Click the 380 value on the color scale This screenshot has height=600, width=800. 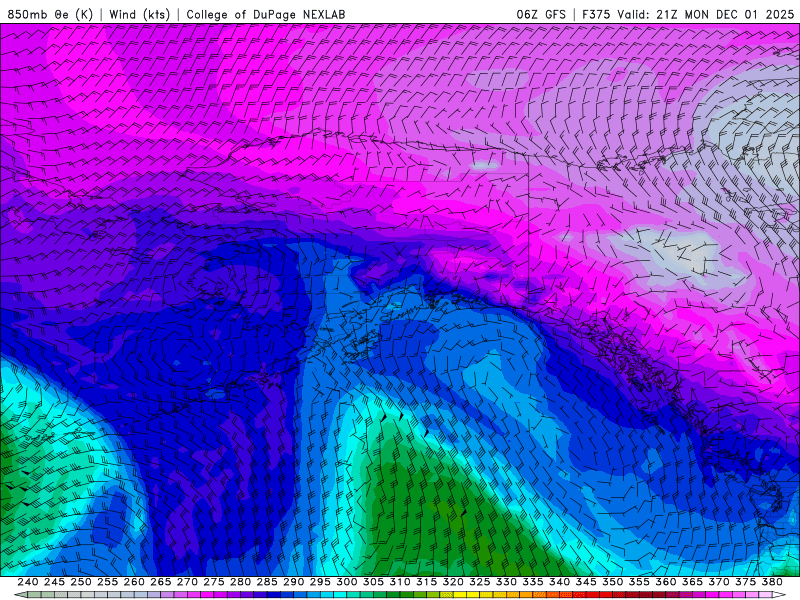pyautogui.click(x=772, y=582)
